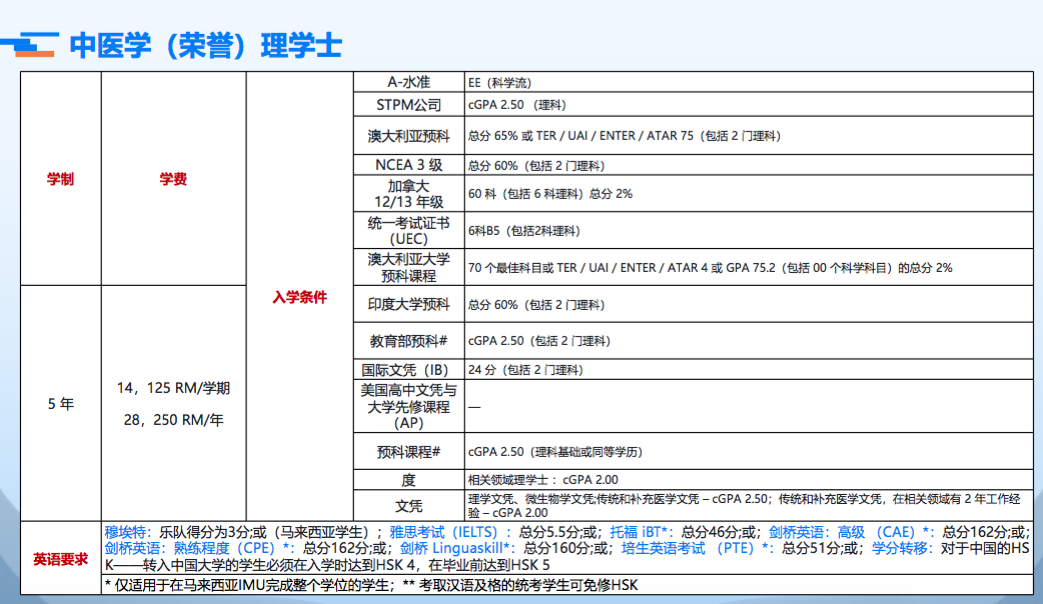Click the 统一考试证书 (UEC) cell

tap(408, 231)
